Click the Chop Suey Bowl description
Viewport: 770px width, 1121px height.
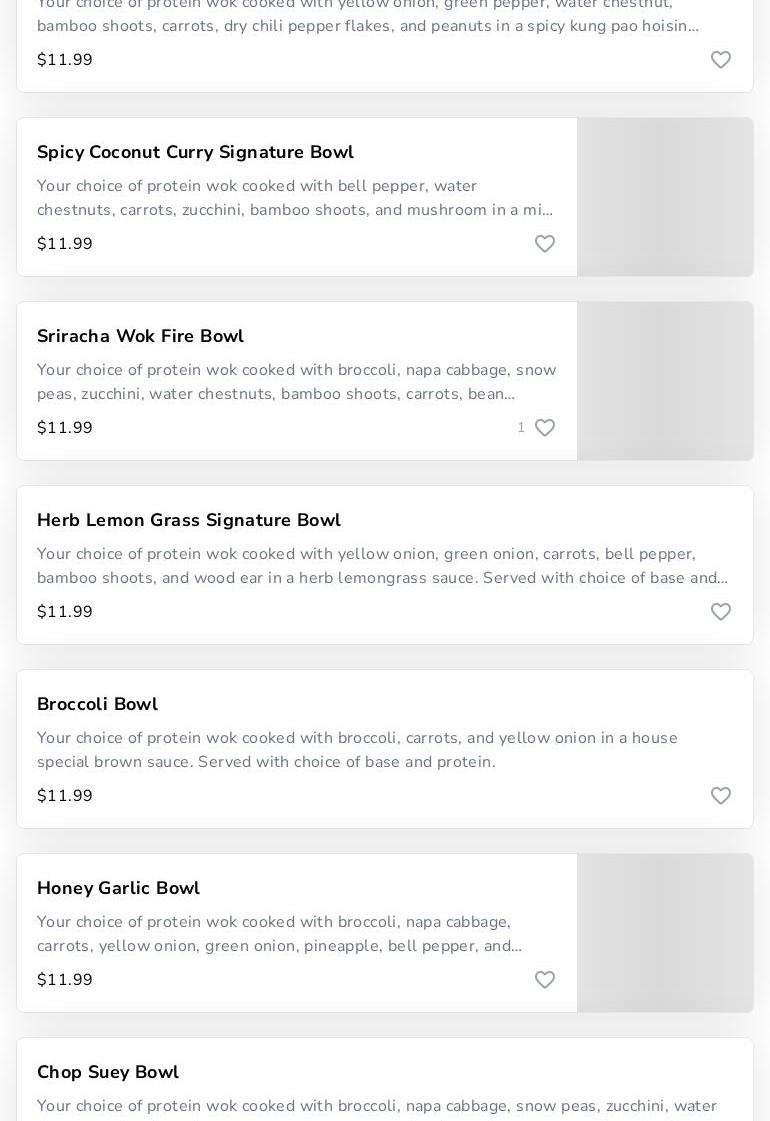[x=376, y=1106]
